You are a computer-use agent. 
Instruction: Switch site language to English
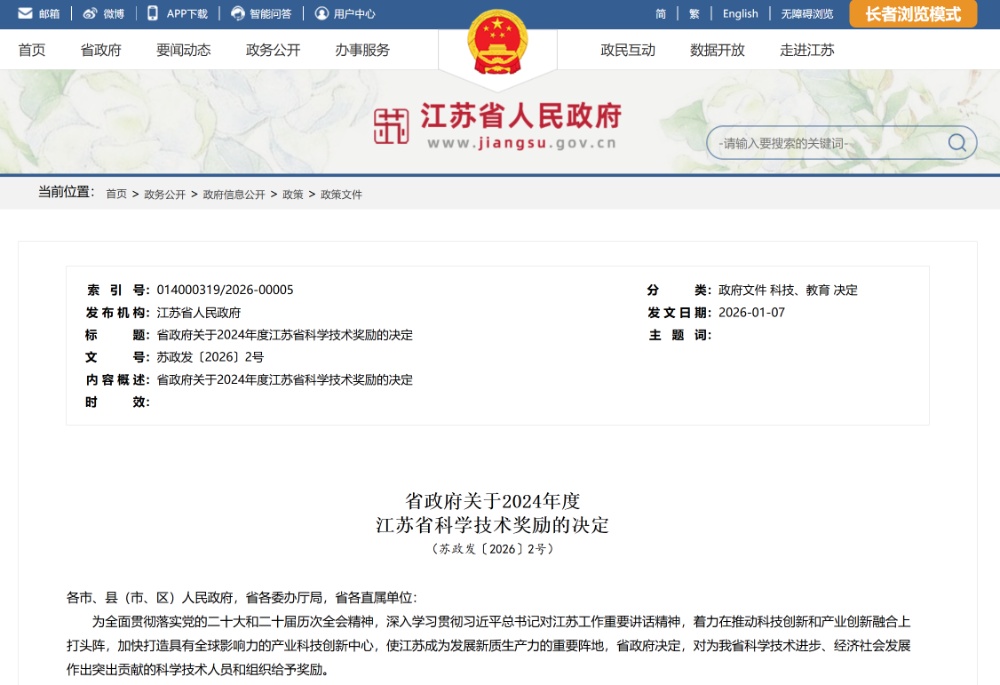pos(740,14)
